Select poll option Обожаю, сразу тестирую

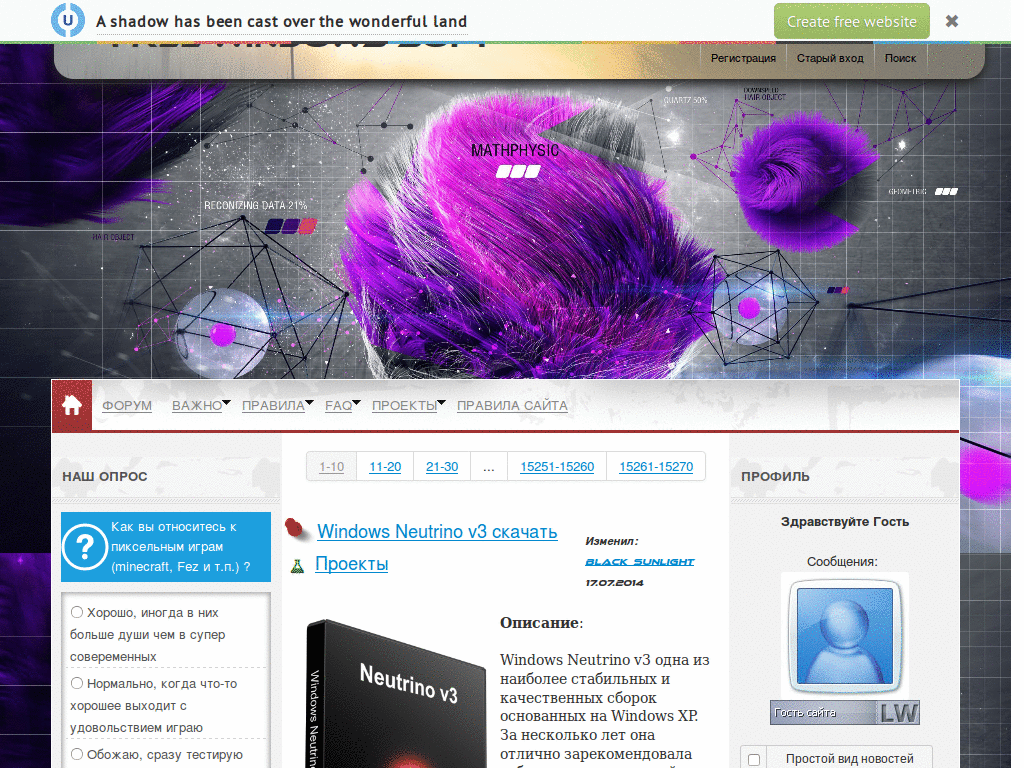click(77, 754)
